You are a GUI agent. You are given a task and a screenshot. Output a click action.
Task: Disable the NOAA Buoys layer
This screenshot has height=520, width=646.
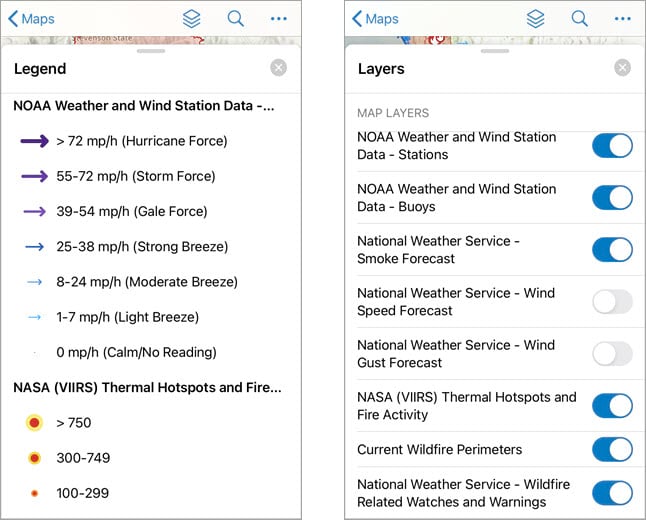612,197
